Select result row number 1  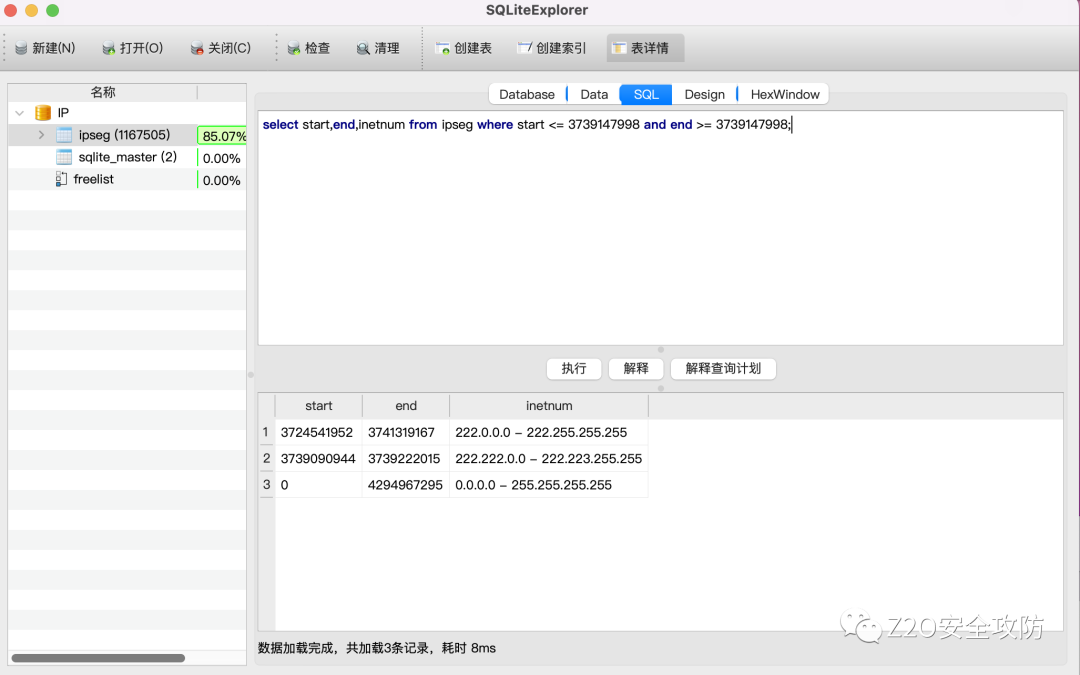(x=266, y=433)
